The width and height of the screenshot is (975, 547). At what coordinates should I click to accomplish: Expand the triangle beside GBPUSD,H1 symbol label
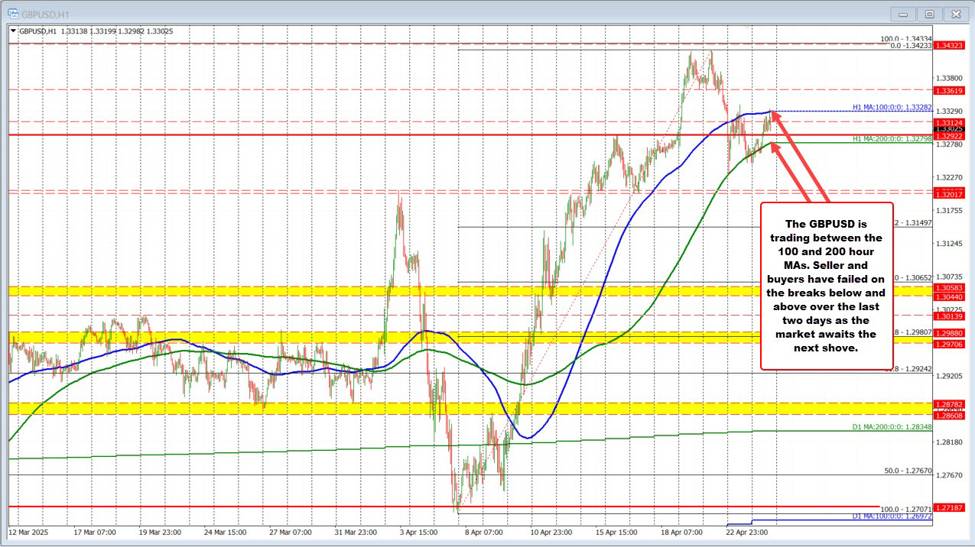coord(12,31)
